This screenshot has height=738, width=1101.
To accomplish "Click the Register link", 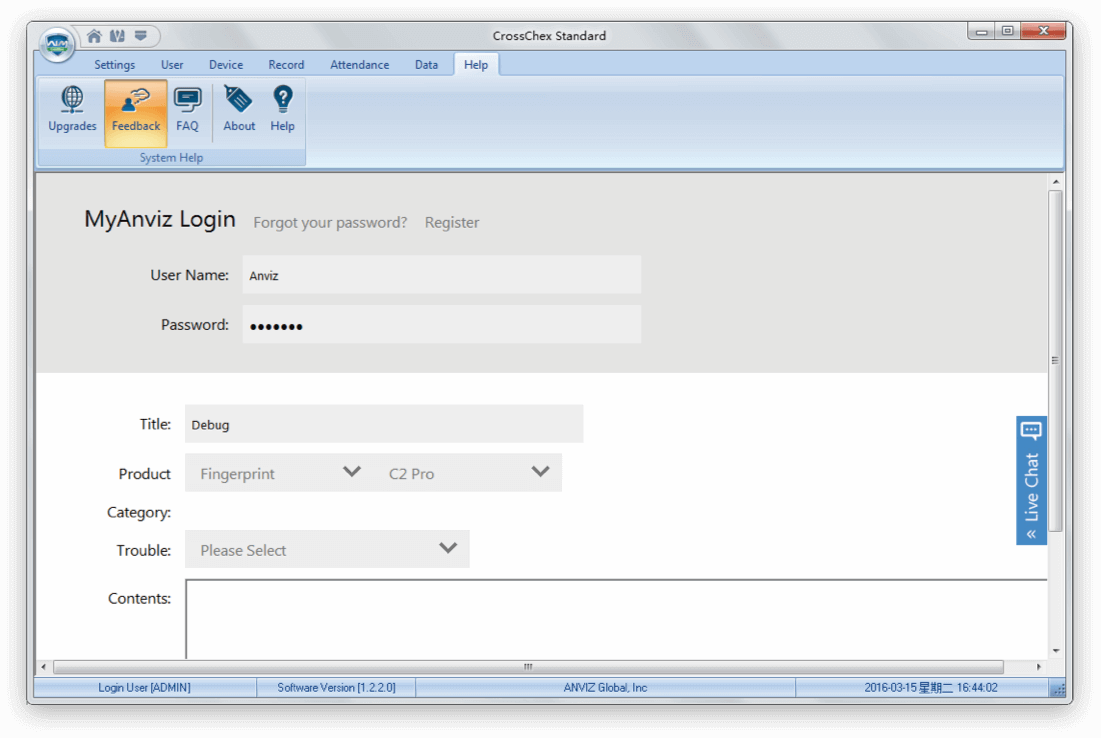I will 452,222.
